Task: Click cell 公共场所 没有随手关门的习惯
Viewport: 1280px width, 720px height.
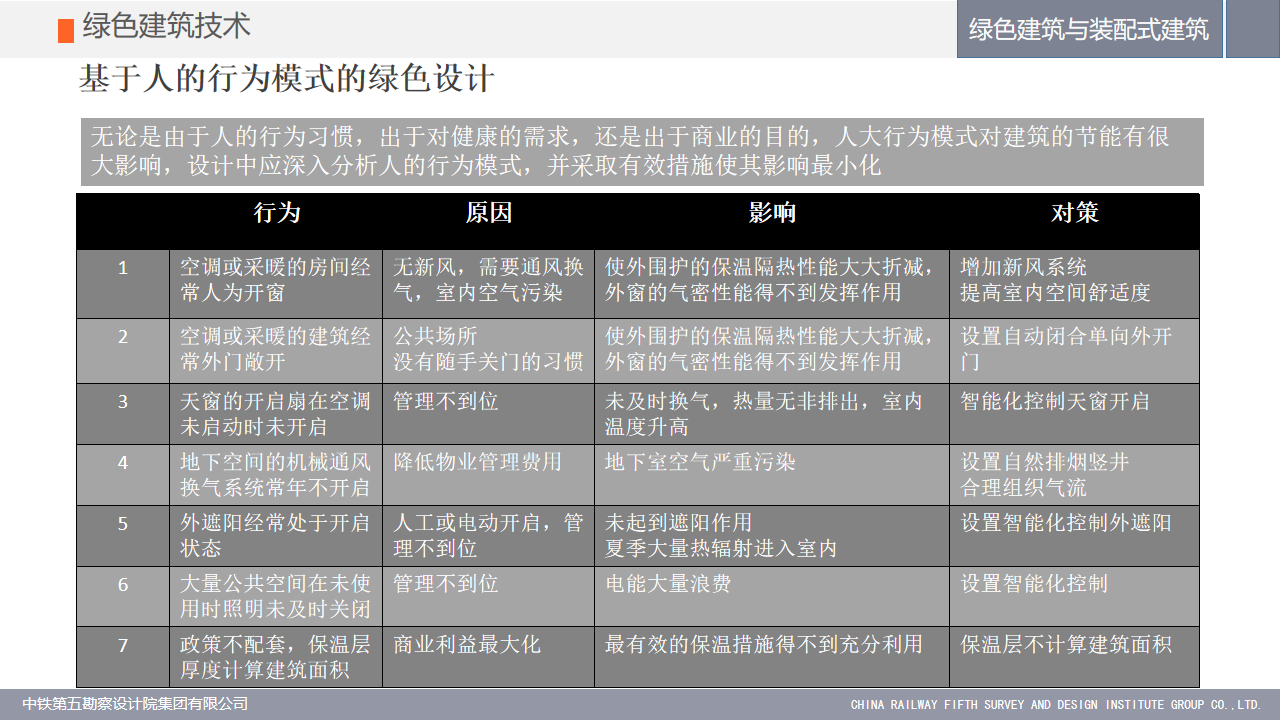Action: click(x=488, y=351)
